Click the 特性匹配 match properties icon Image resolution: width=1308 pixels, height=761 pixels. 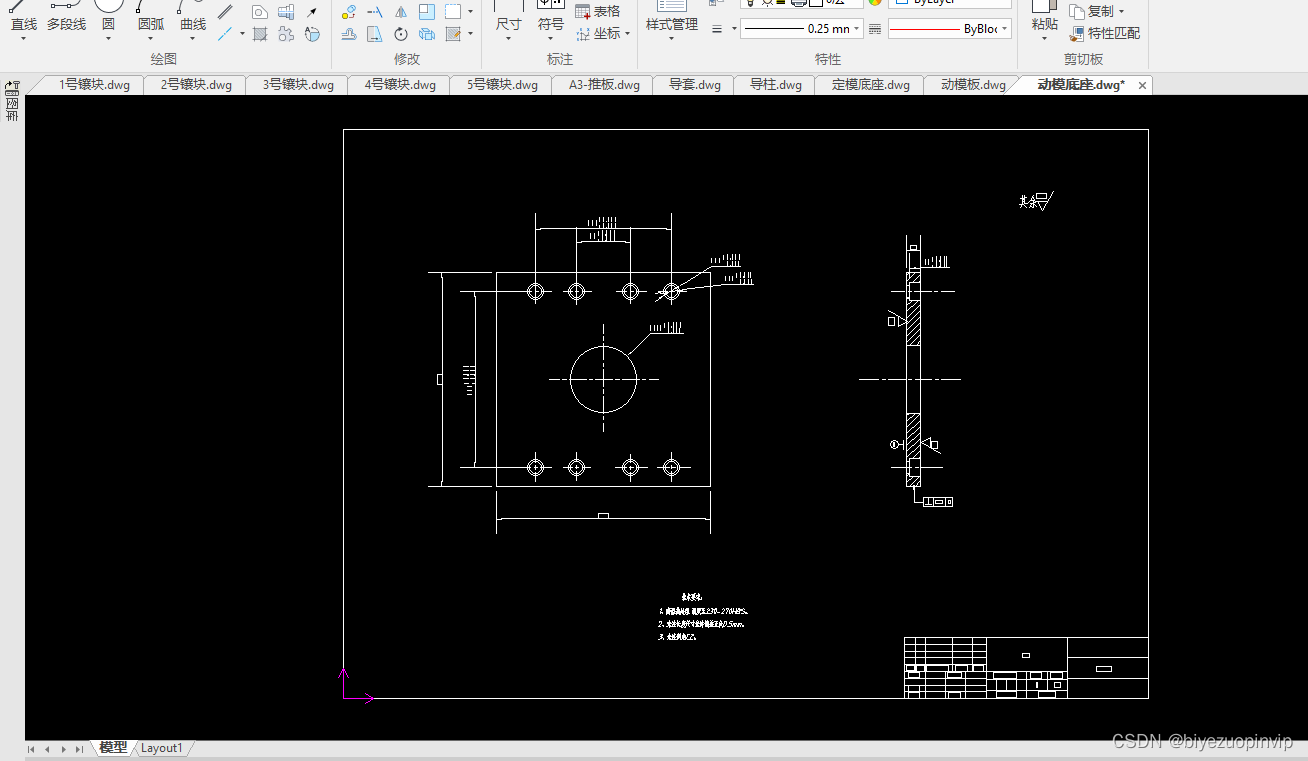(1077, 33)
